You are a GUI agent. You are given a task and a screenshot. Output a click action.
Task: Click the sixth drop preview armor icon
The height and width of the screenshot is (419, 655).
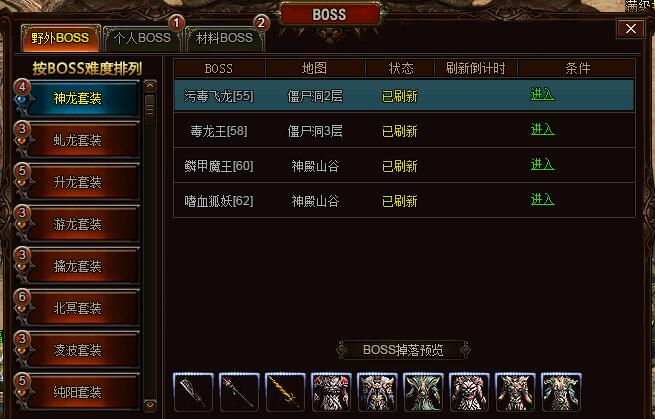coord(423,392)
